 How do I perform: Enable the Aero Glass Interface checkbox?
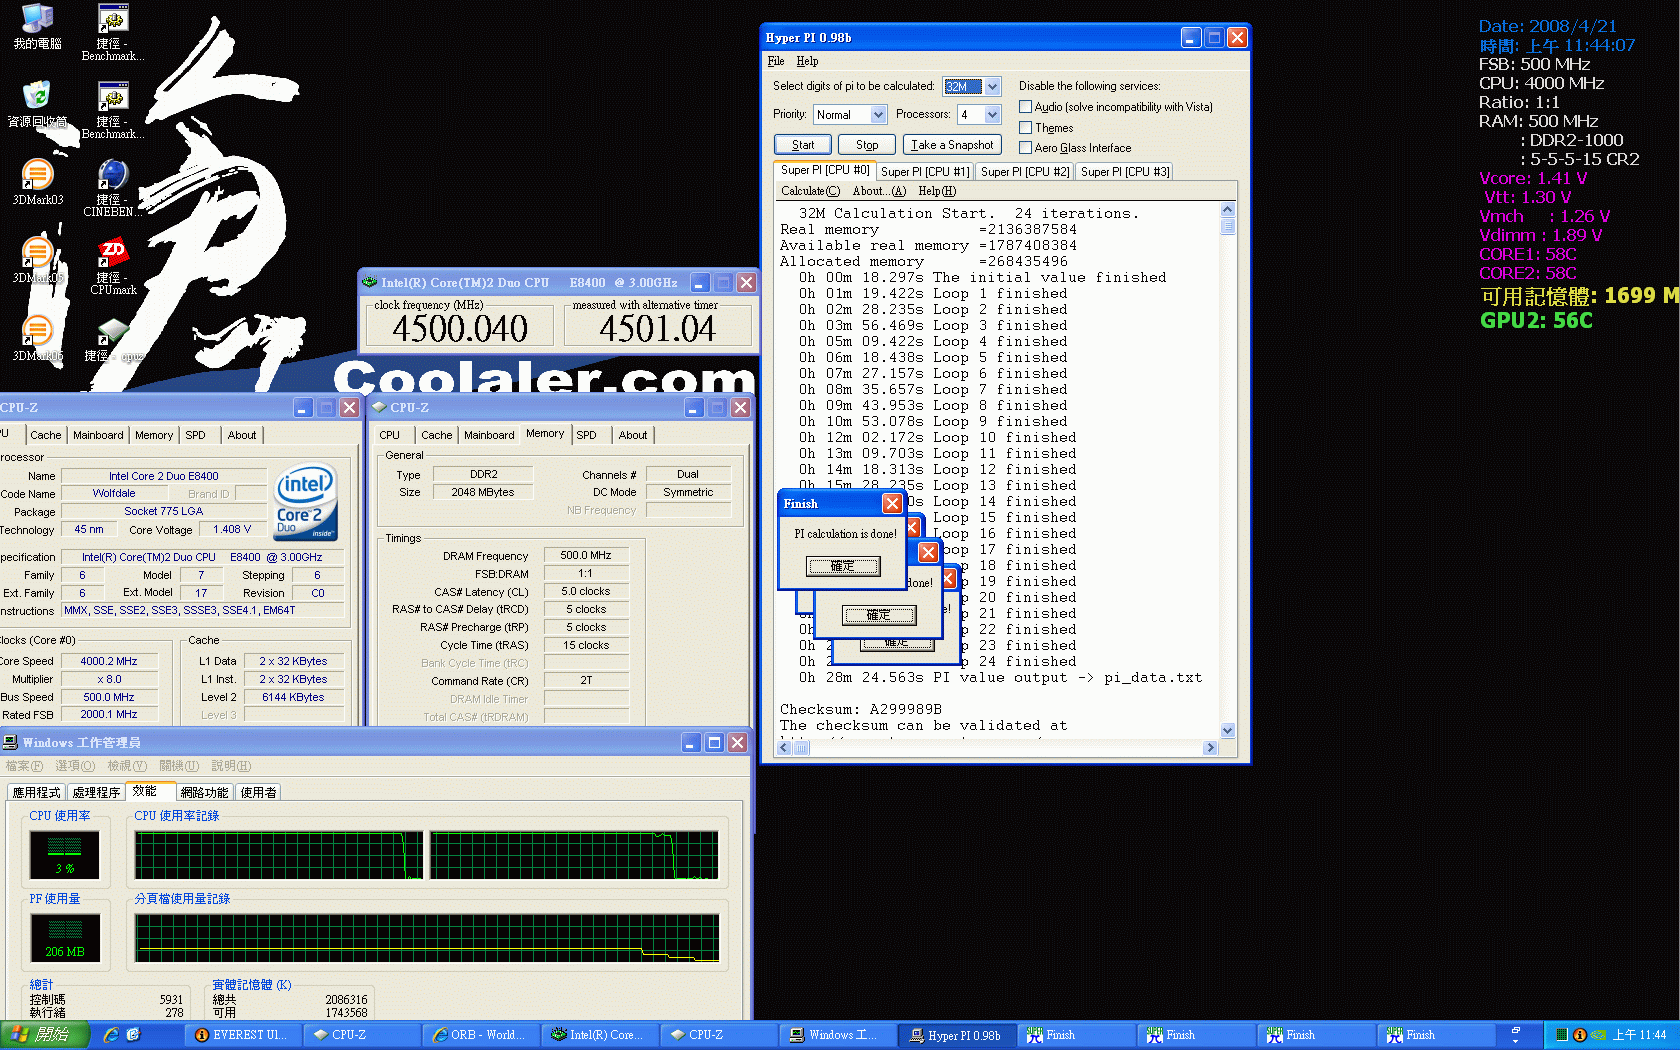point(1025,147)
